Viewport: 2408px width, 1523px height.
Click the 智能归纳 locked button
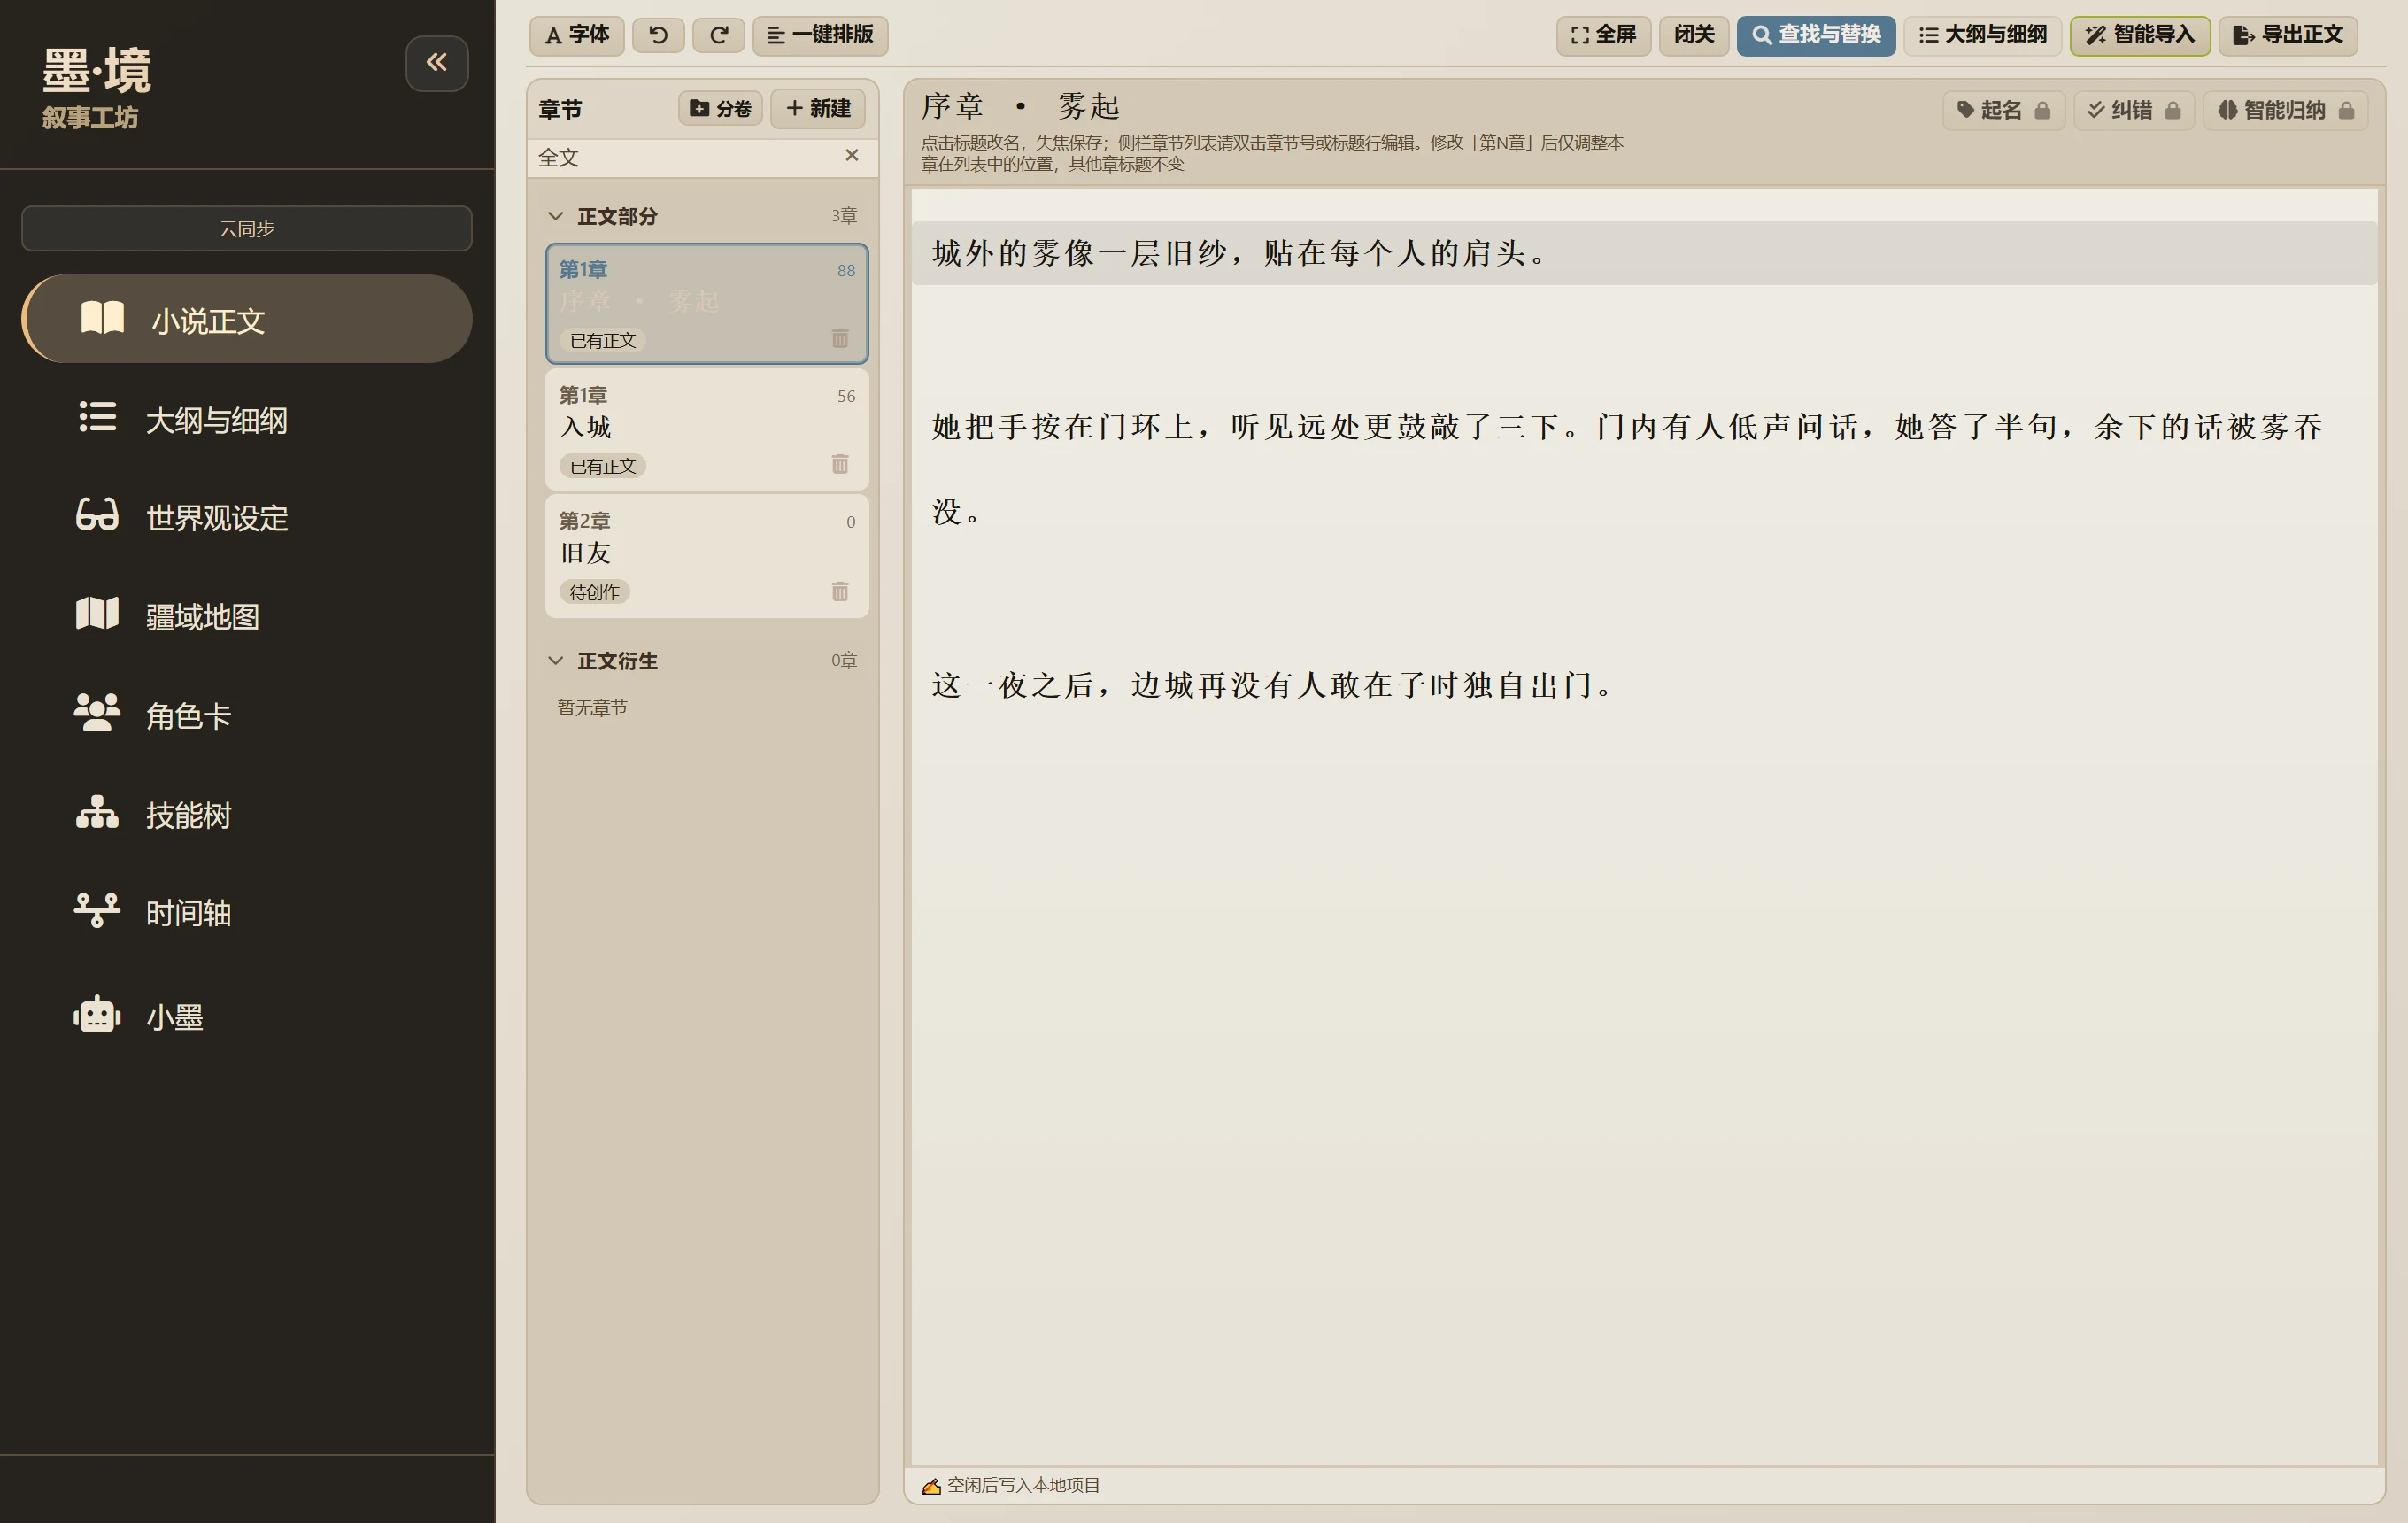coord(2286,110)
